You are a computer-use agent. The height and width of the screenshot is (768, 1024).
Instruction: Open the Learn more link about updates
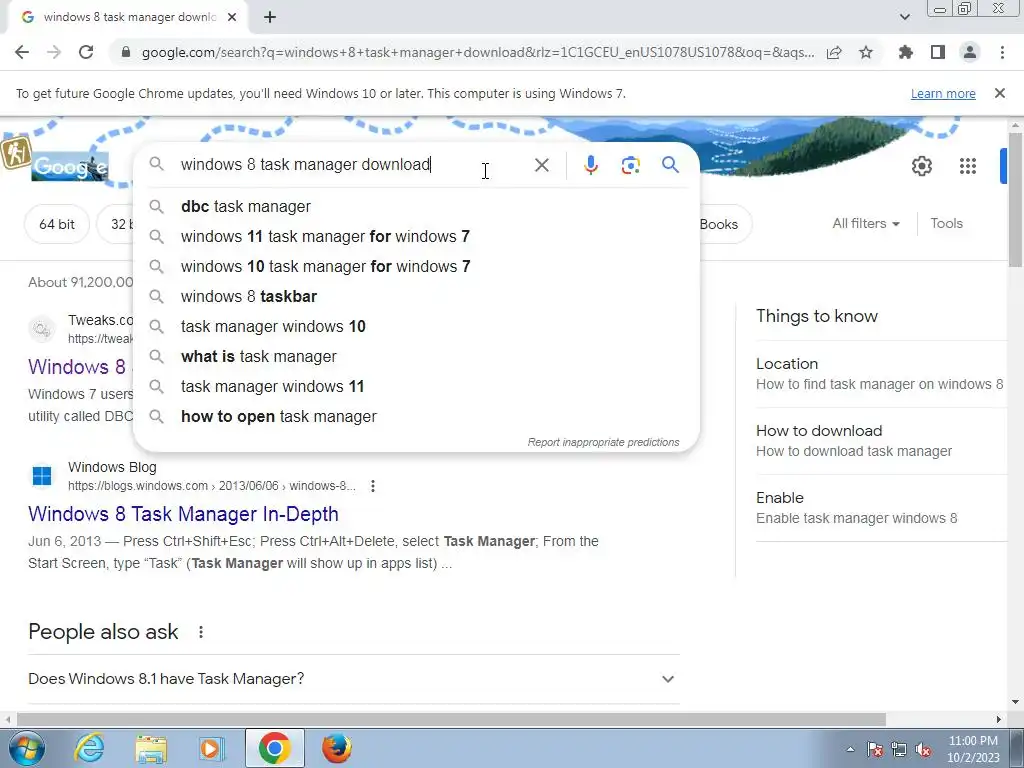point(943,93)
